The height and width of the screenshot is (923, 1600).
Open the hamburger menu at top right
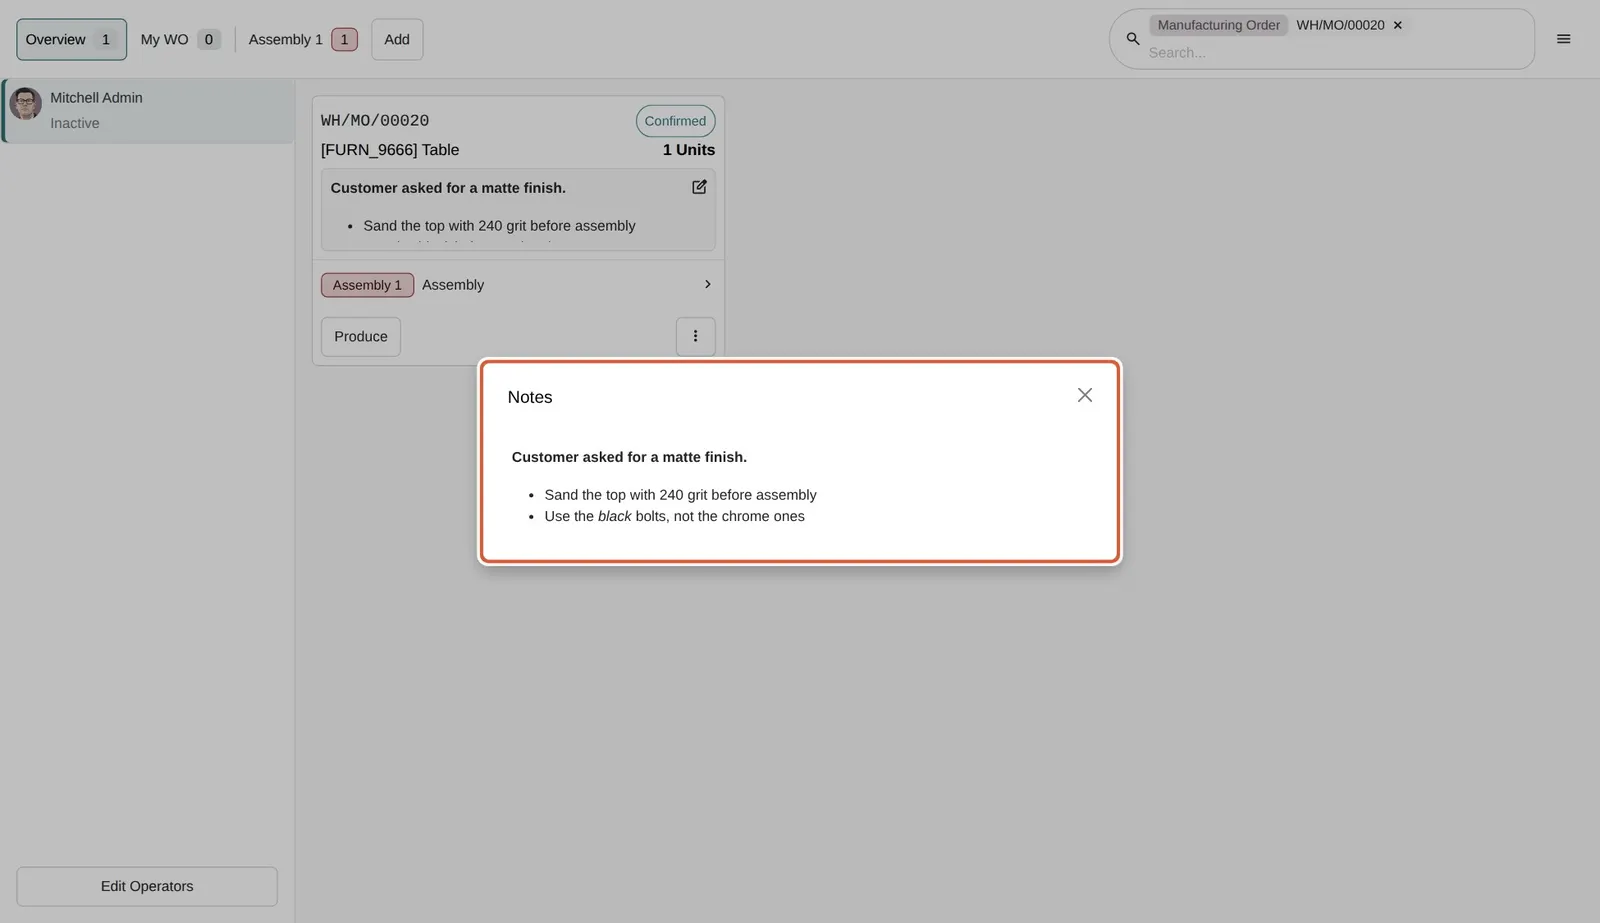pyautogui.click(x=1563, y=39)
